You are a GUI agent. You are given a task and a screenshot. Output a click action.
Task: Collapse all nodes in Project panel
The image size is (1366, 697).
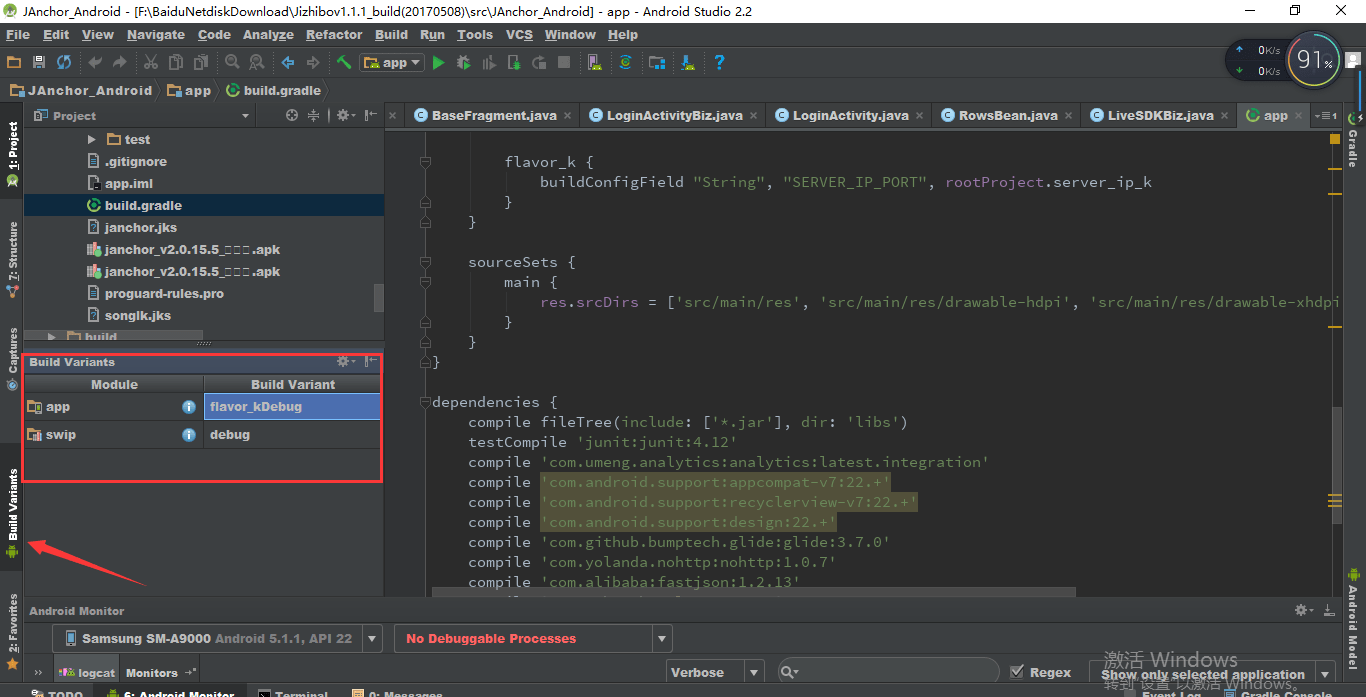click(314, 115)
